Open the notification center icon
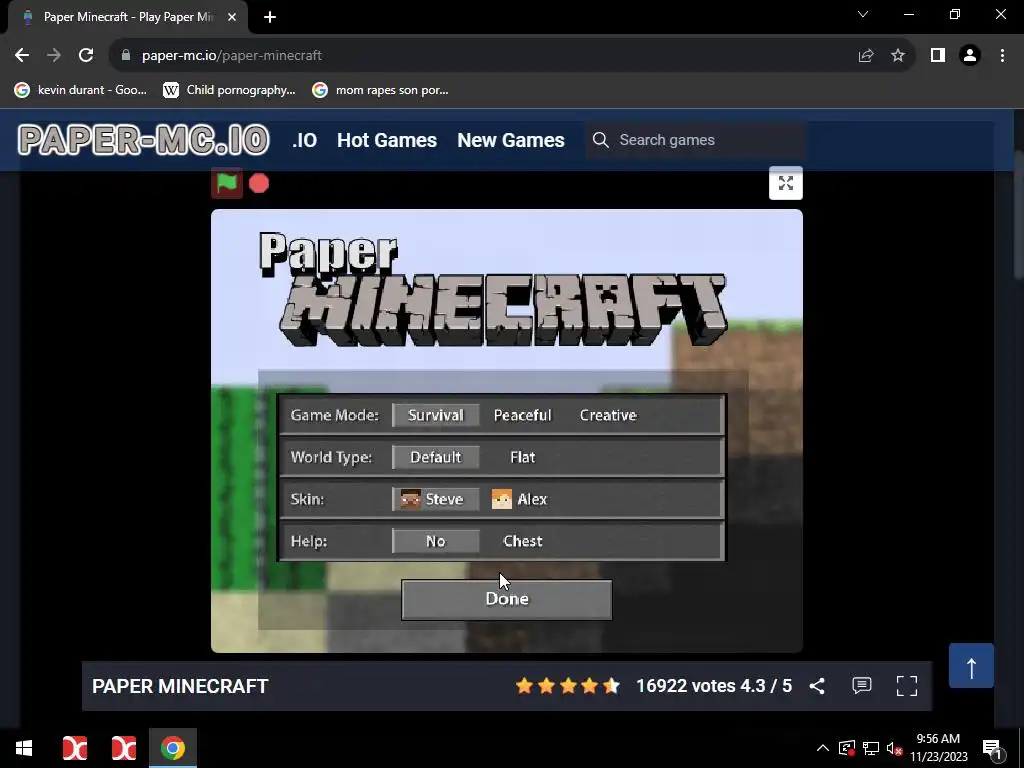Image resolution: width=1024 pixels, height=768 pixels. point(992,748)
